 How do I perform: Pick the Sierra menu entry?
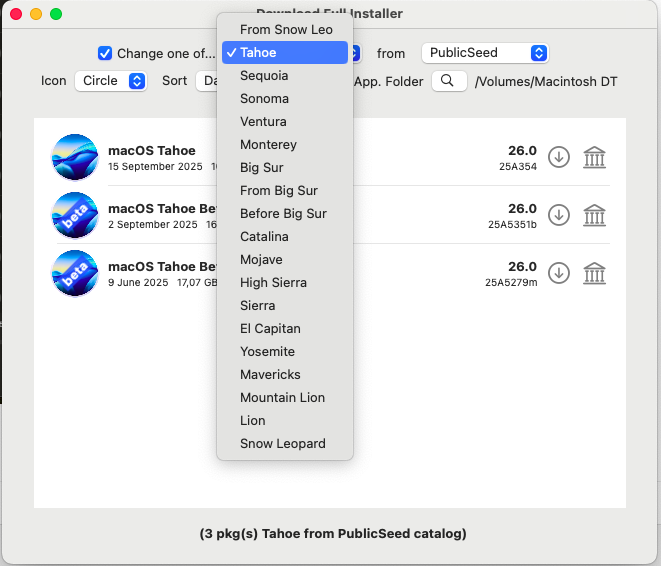click(285, 305)
